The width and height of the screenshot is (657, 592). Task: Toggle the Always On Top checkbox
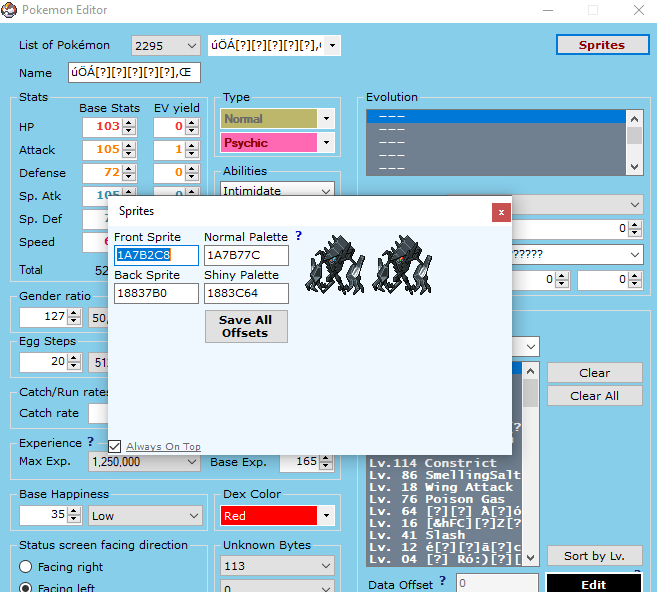point(115,446)
